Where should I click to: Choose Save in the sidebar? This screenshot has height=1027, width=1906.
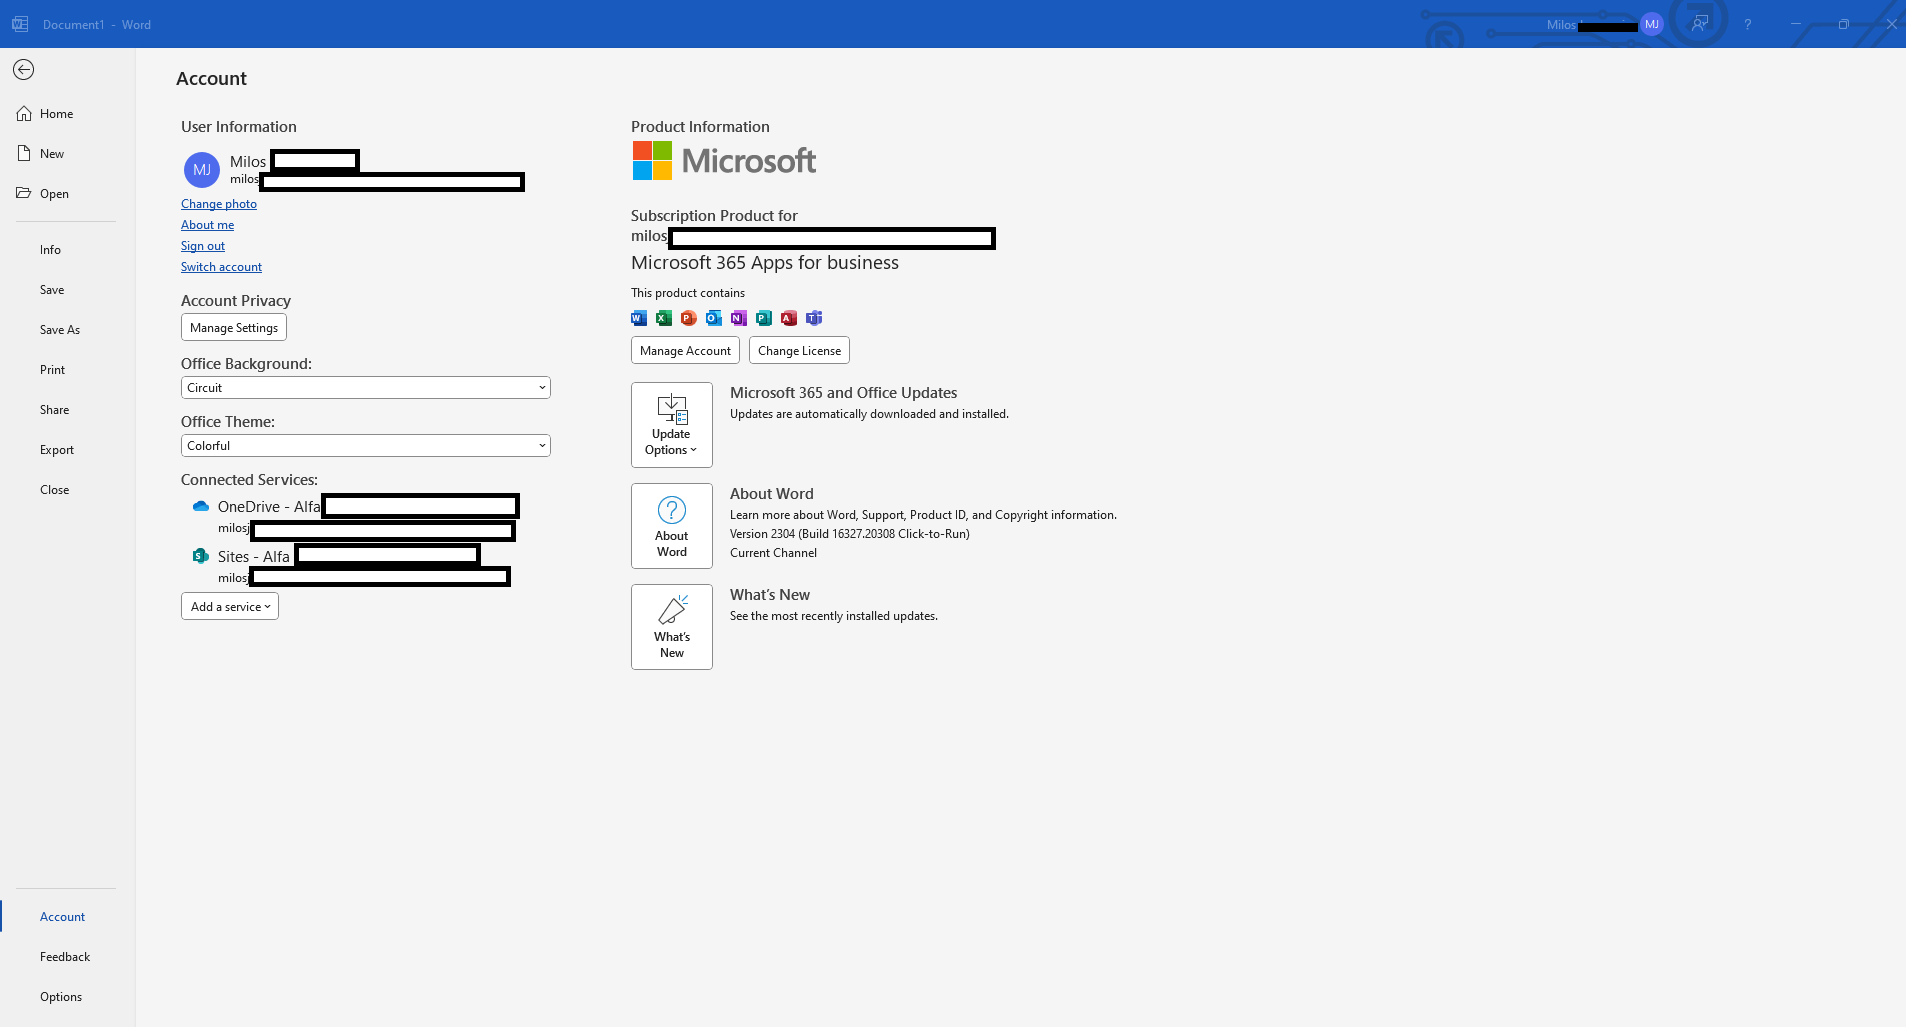52,290
